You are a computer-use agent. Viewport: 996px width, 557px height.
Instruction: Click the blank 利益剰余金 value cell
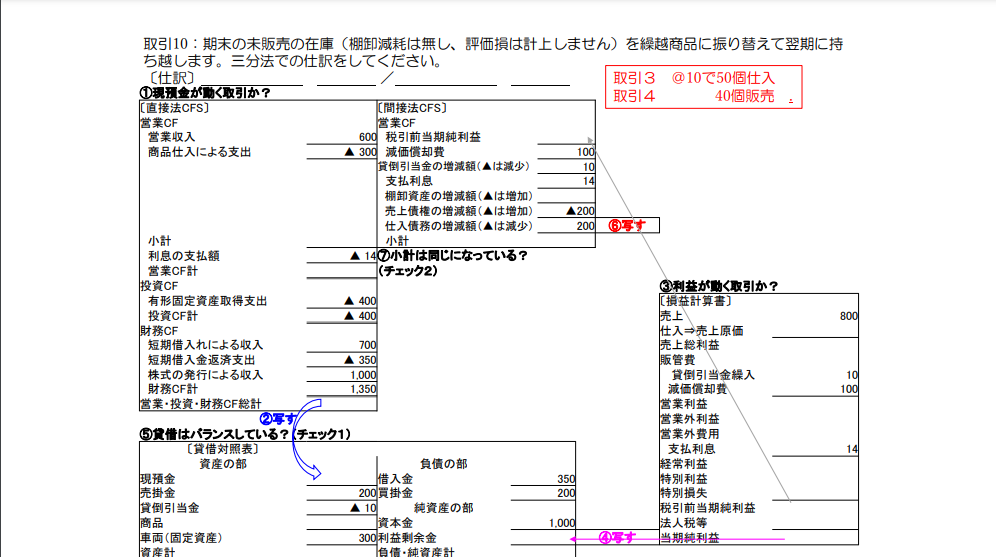(x=543, y=538)
